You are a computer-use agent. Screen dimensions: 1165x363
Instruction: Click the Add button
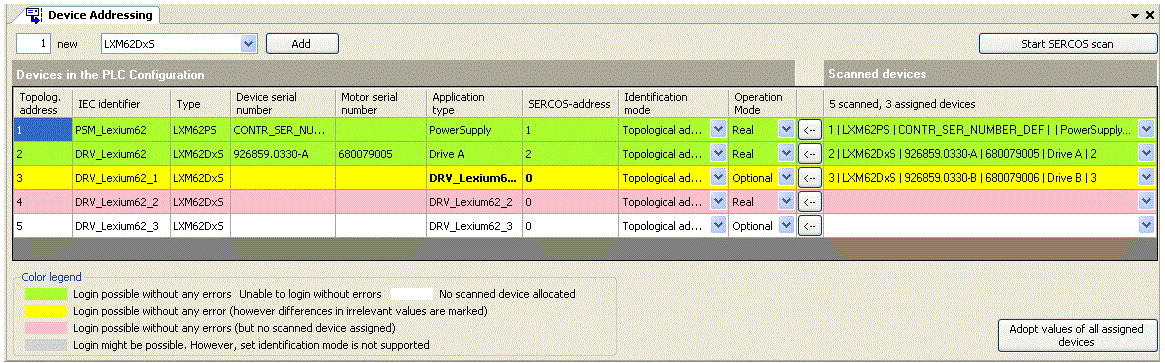click(302, 44)
